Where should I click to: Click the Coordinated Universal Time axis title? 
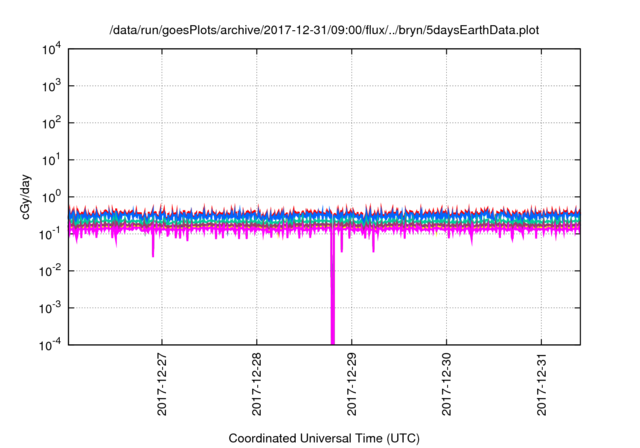pos(324,438)
